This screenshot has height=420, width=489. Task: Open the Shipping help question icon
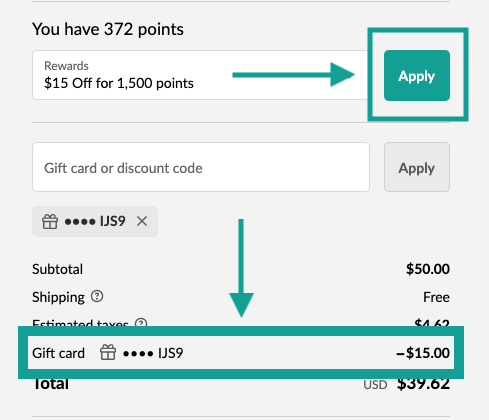97,296
